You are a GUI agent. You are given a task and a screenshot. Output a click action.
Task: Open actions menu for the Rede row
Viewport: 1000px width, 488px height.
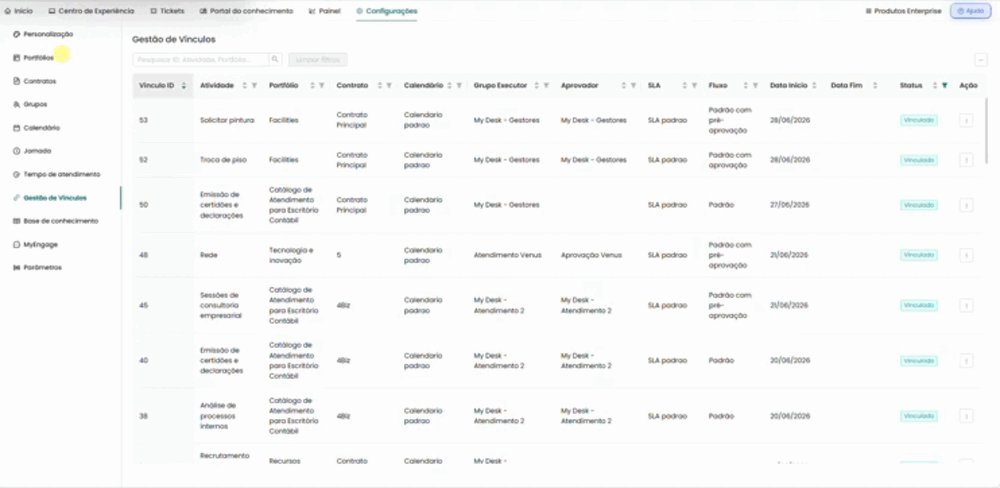pyautogui.click(x=966, y=255)
